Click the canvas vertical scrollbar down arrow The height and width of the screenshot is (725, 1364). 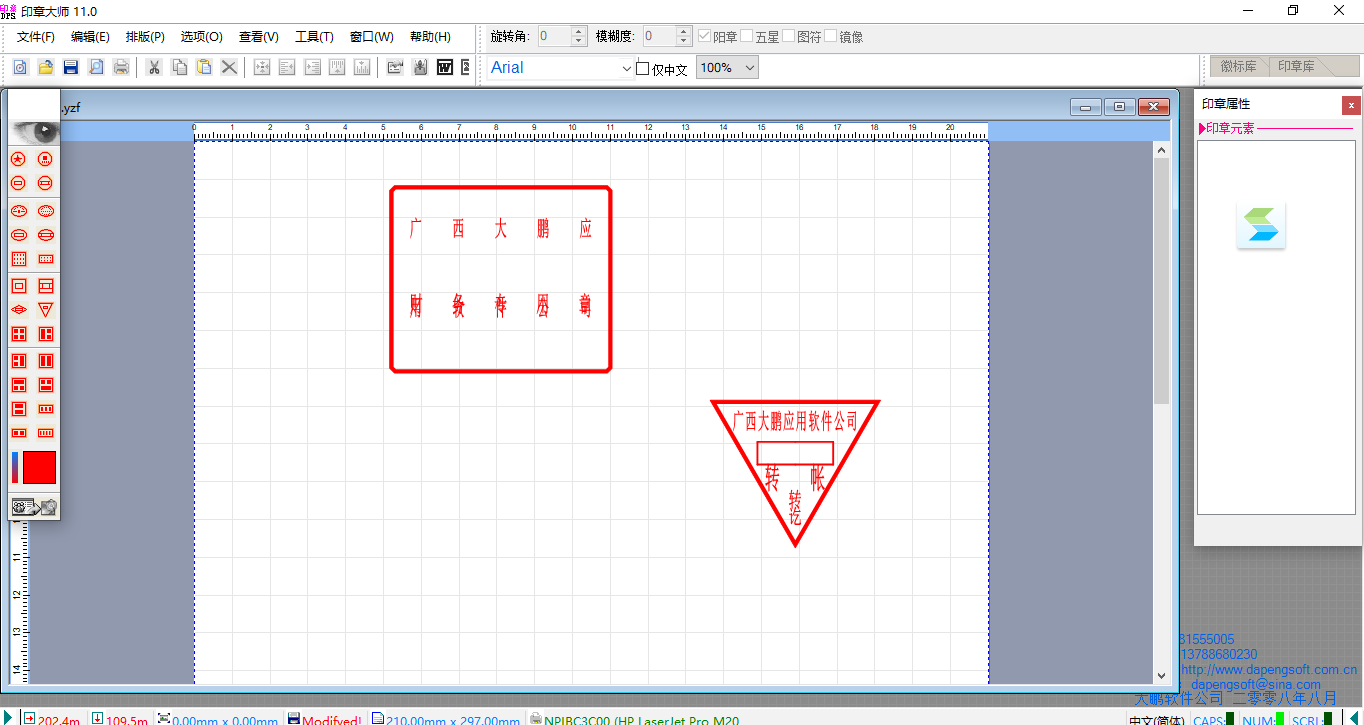1161,676
